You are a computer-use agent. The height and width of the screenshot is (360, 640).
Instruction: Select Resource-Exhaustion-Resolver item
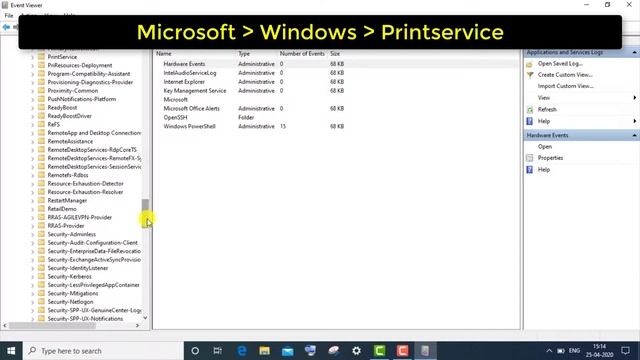tap(85, 192)
